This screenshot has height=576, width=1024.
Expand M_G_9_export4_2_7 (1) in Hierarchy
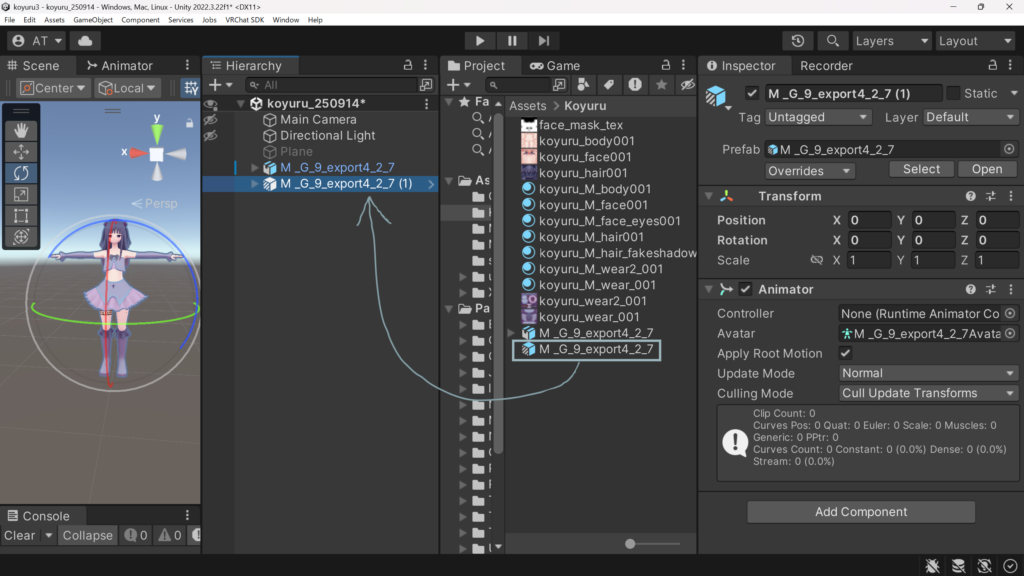coord(255,184)
